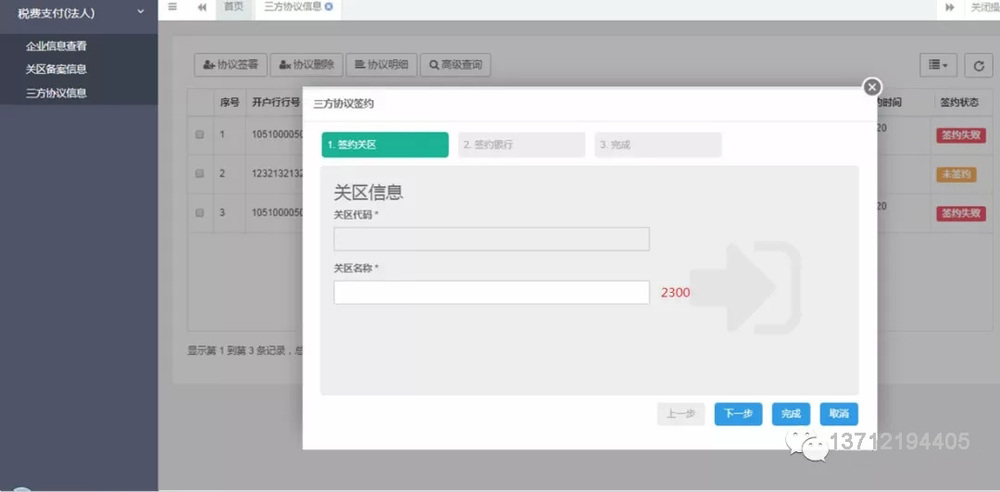Viewport: 1000px width, 492px height.
Task: Open 企业信息查看 in the sidebar
Action: (56, 46)
